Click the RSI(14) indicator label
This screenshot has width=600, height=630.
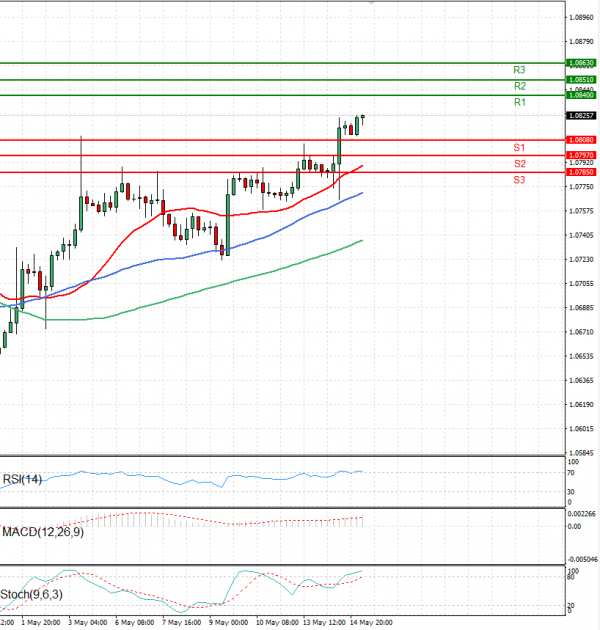[x=22, y=479]
